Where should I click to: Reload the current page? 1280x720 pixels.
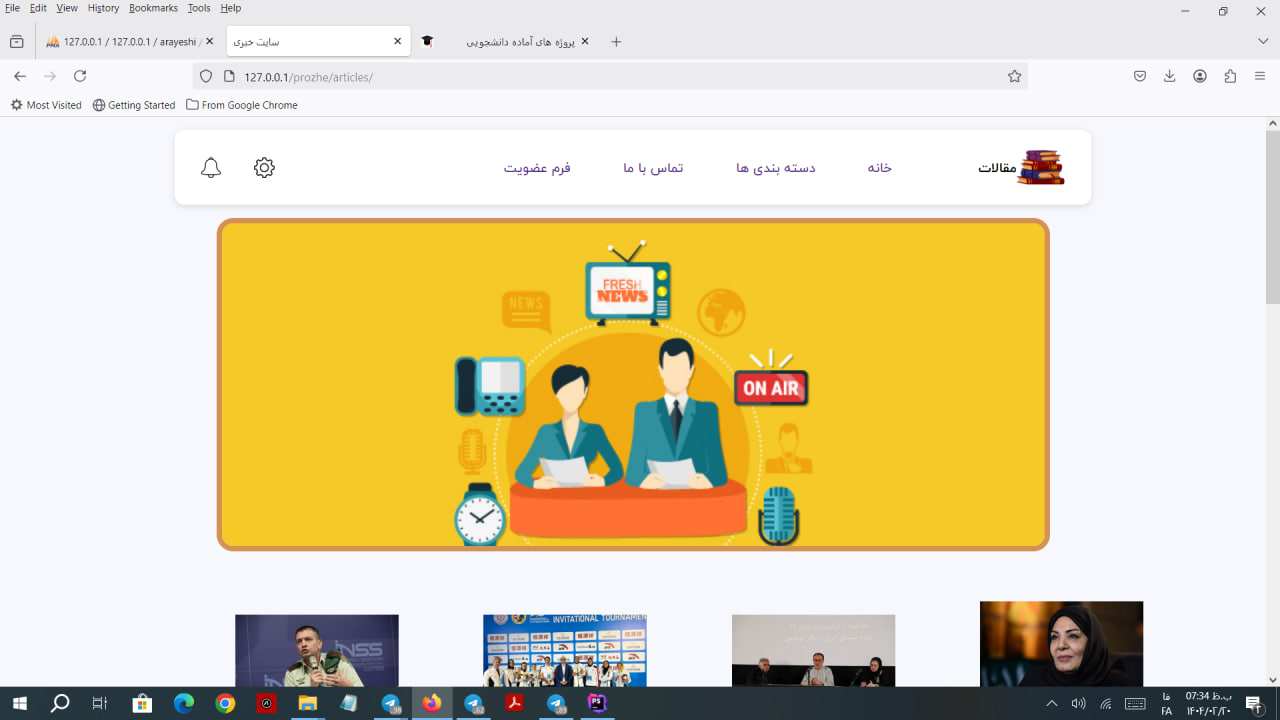point(80,77)
